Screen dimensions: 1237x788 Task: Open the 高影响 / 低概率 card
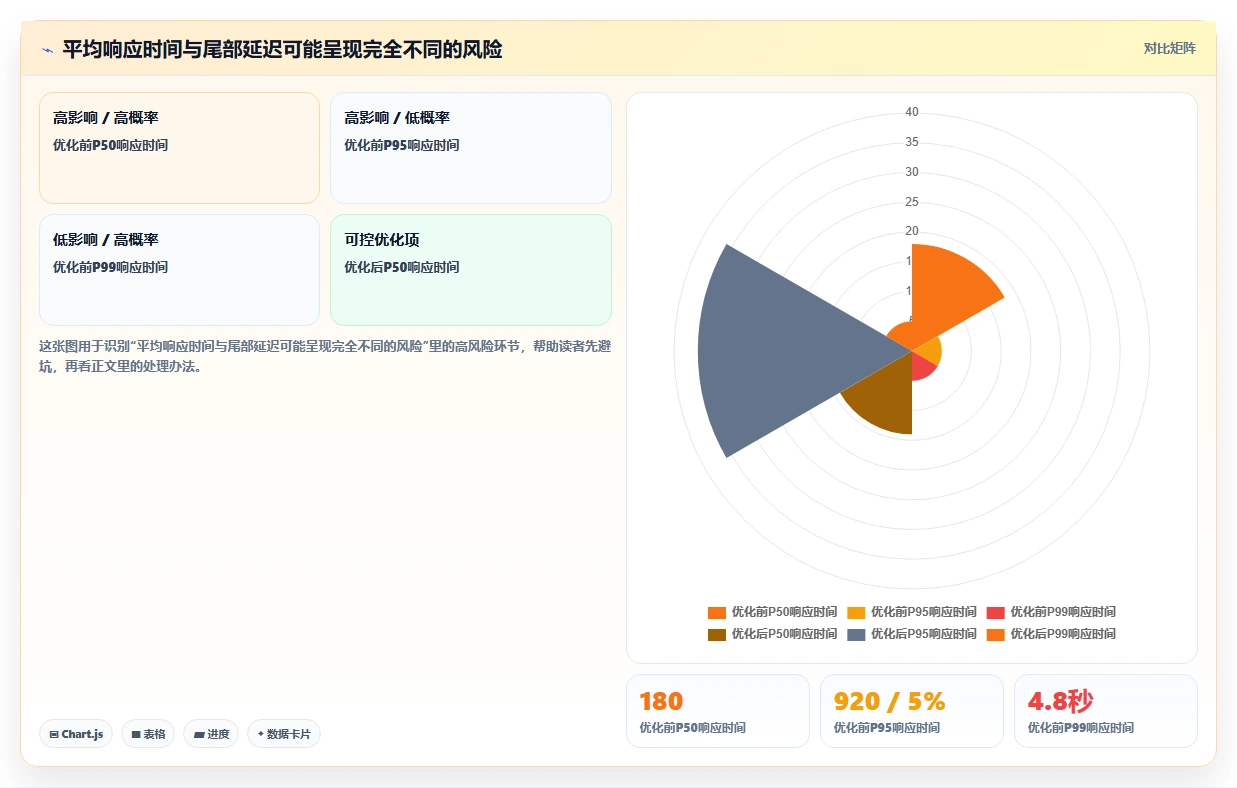pyautogui.click(x=471, y=148)
